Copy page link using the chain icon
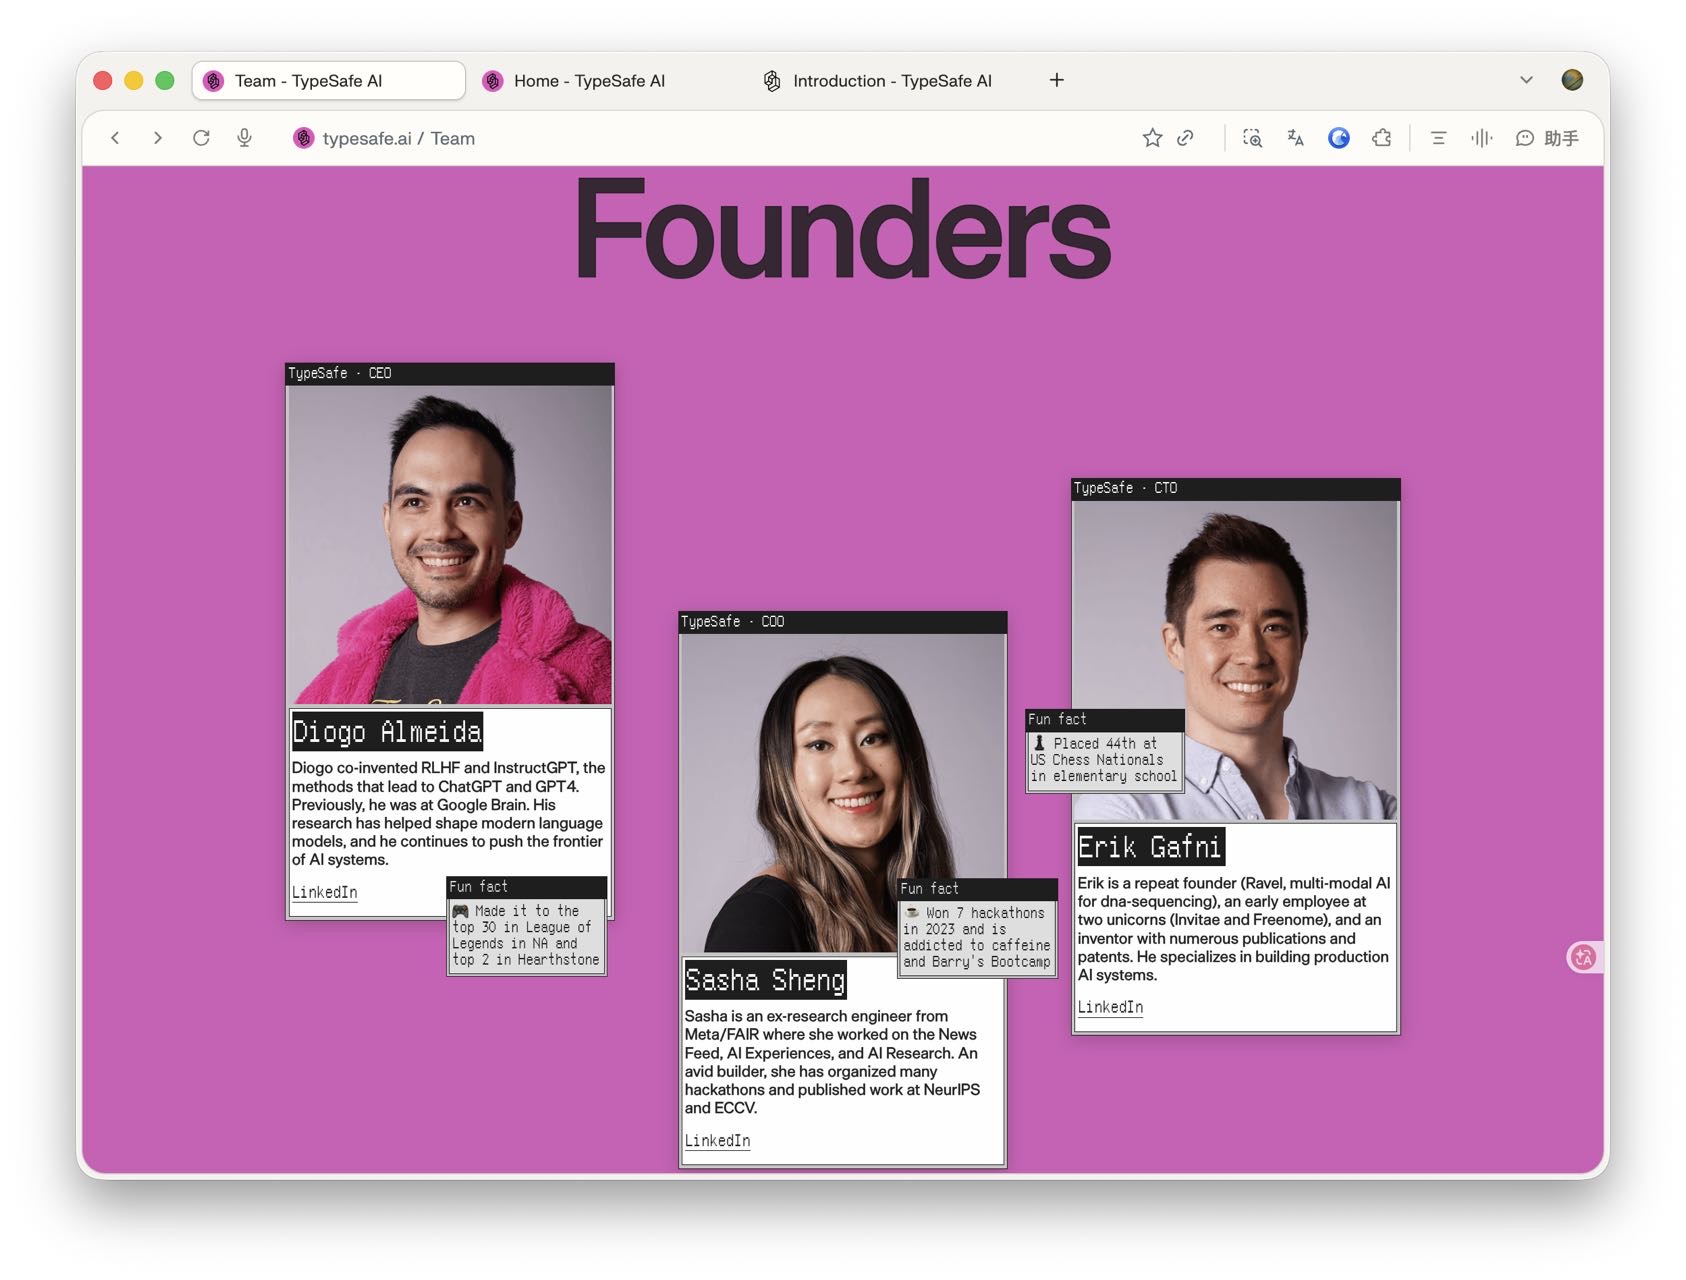This screenshot has width=1686, height=1280. pos(1186,138)
